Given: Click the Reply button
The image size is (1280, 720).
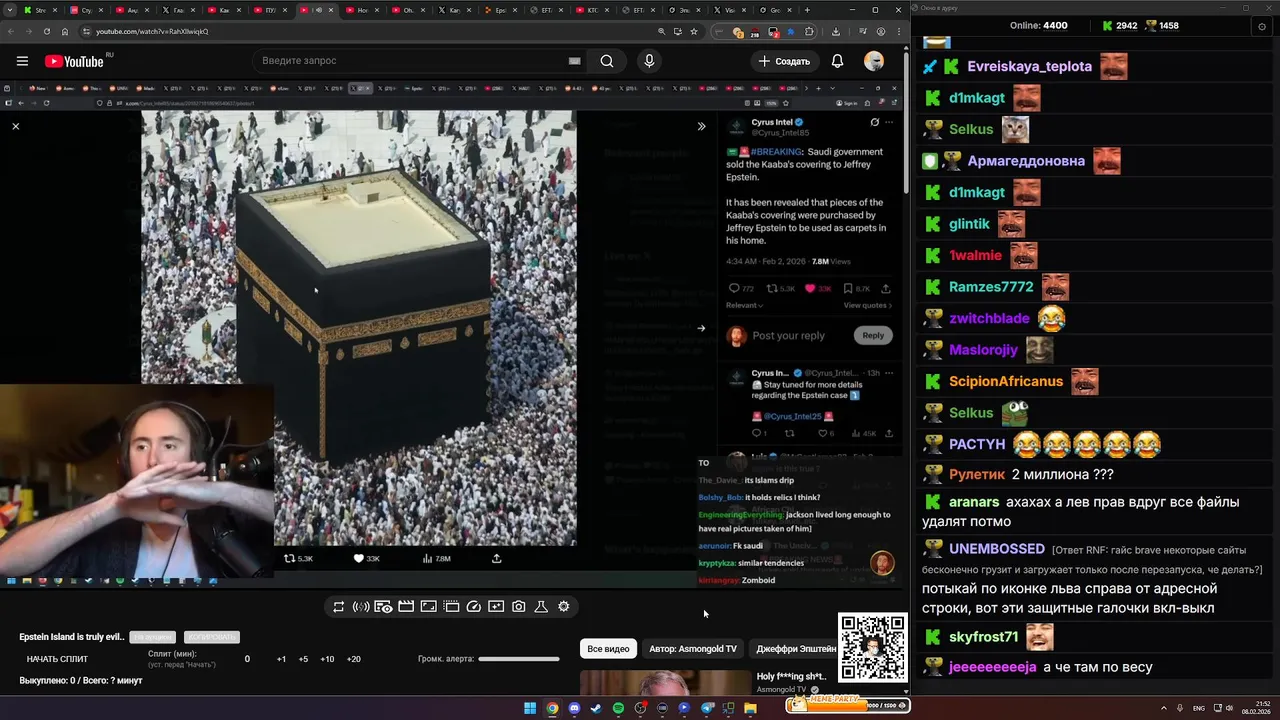Looking at the screenshot, I should [x=873, y=336].
